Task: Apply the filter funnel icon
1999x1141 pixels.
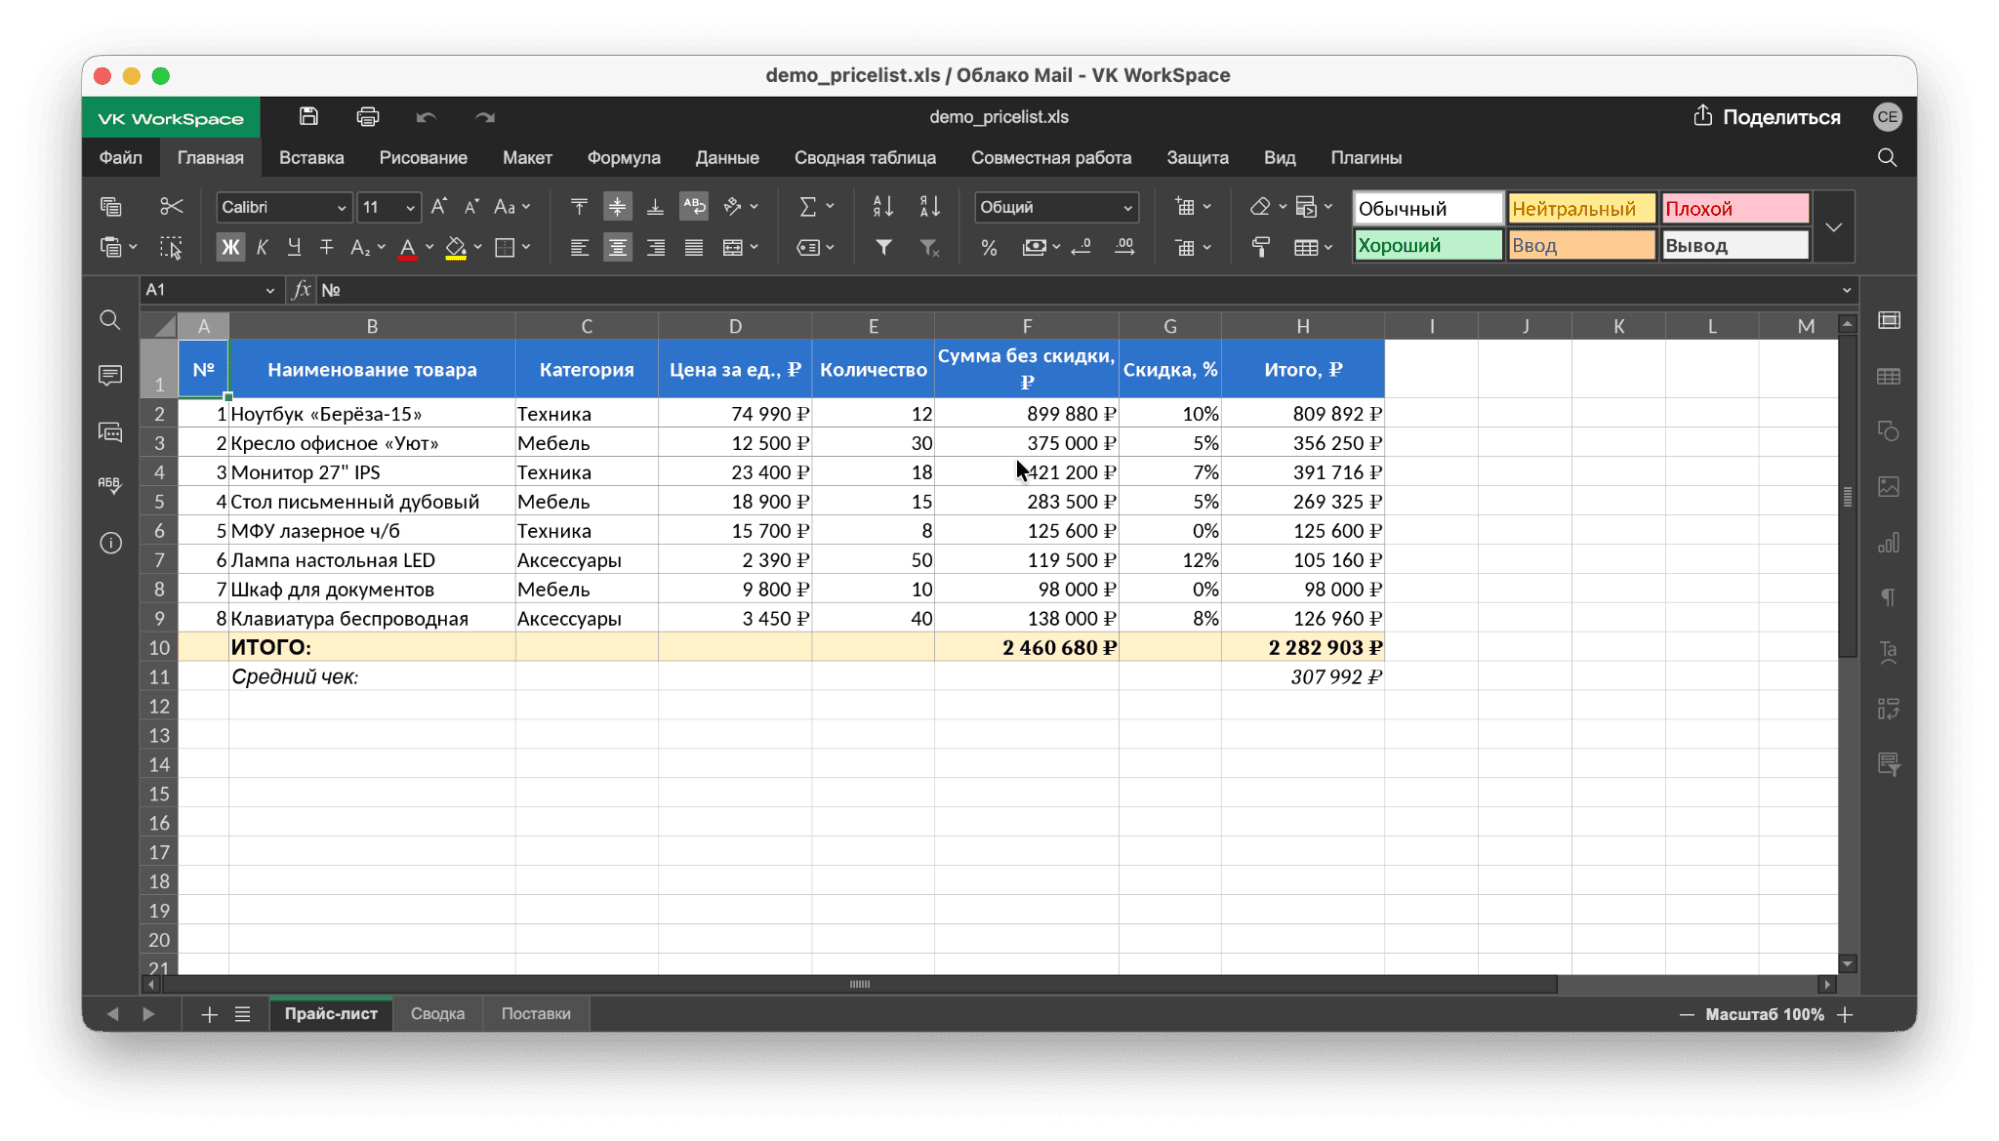Action: [883, 247]
